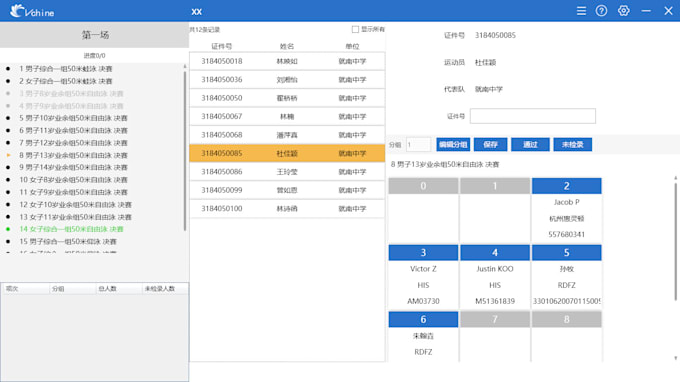The width and height of the screenshot is (680, 382).
Task: Select lane 0 header
Action: (x=423, y=186)
